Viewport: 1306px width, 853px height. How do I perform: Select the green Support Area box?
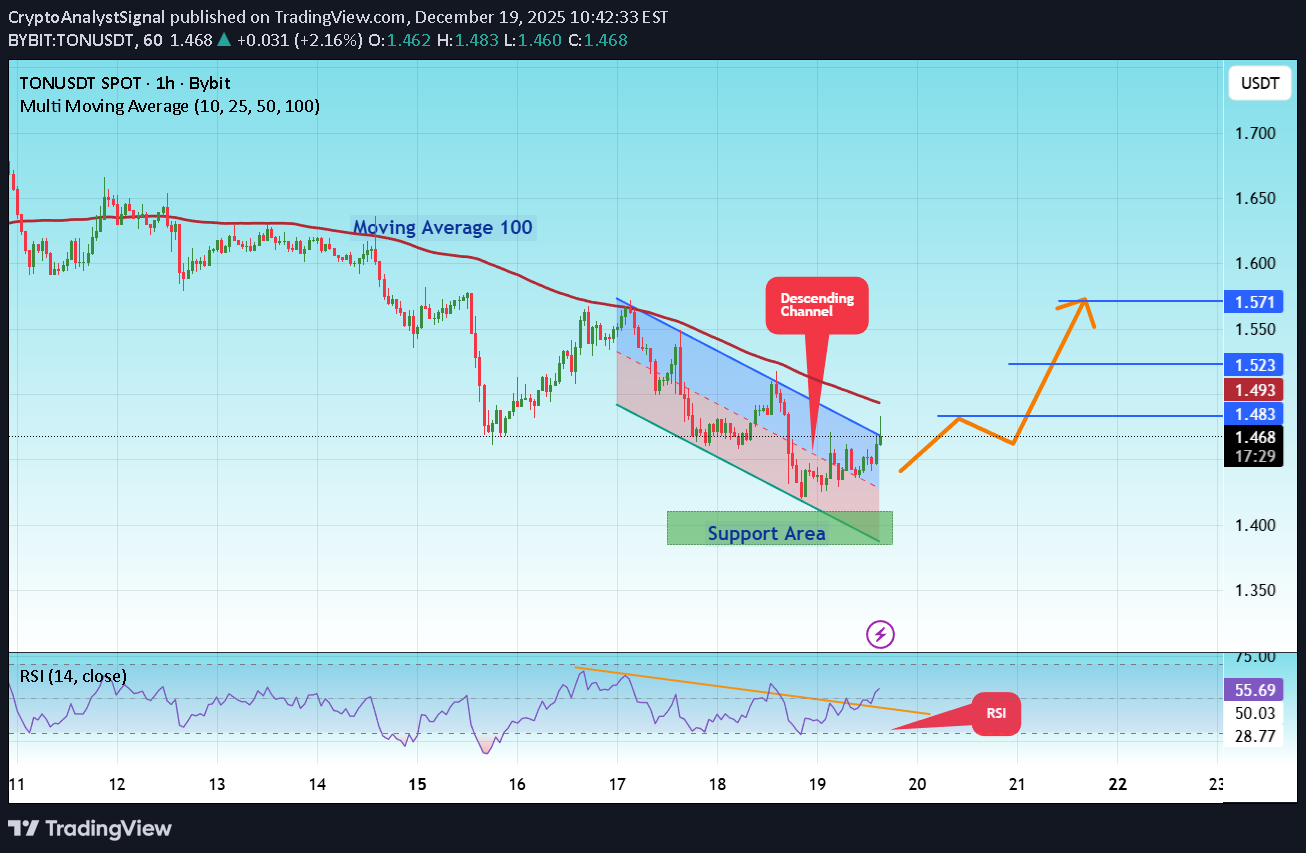(779, 528)
